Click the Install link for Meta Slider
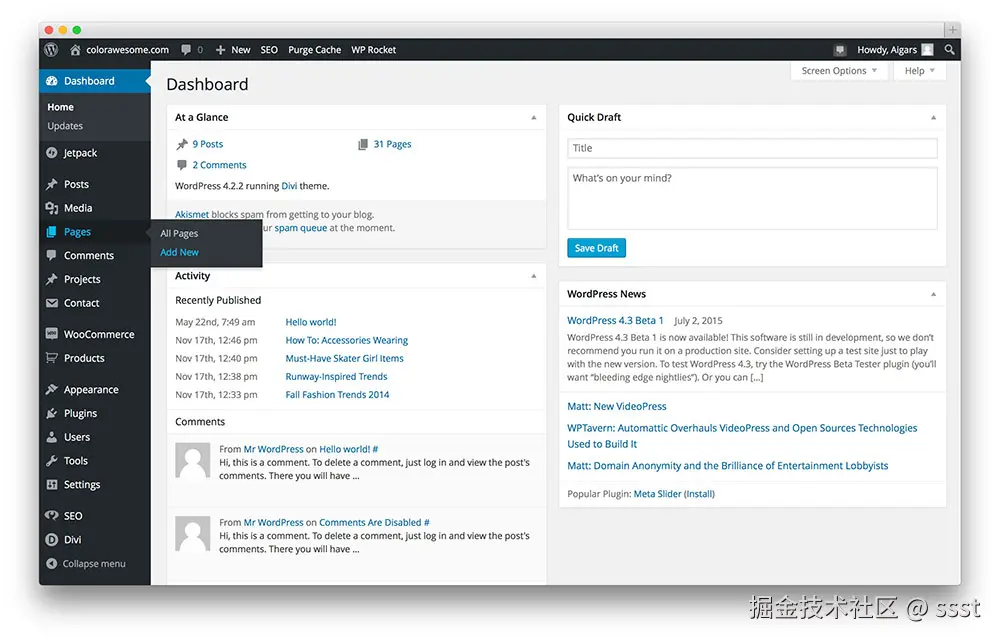1000x641 pixels. (x=699, y=494)
